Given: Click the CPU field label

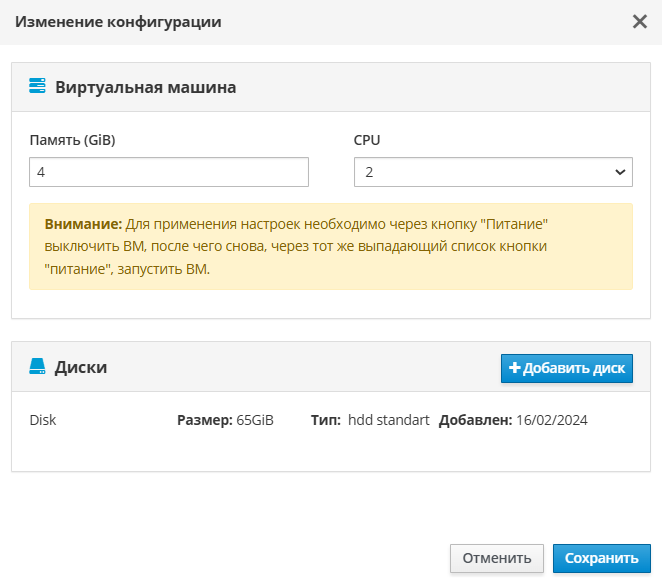Looking at the screenshot, I should point(367,140).
